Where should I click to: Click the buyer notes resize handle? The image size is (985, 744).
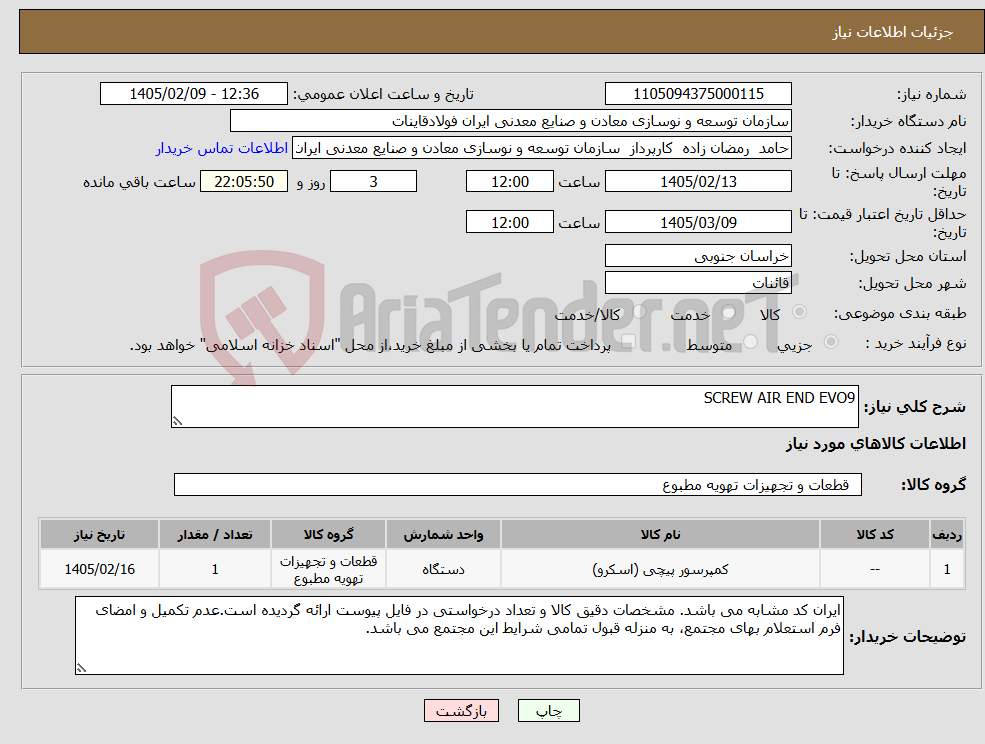[82, 668]
